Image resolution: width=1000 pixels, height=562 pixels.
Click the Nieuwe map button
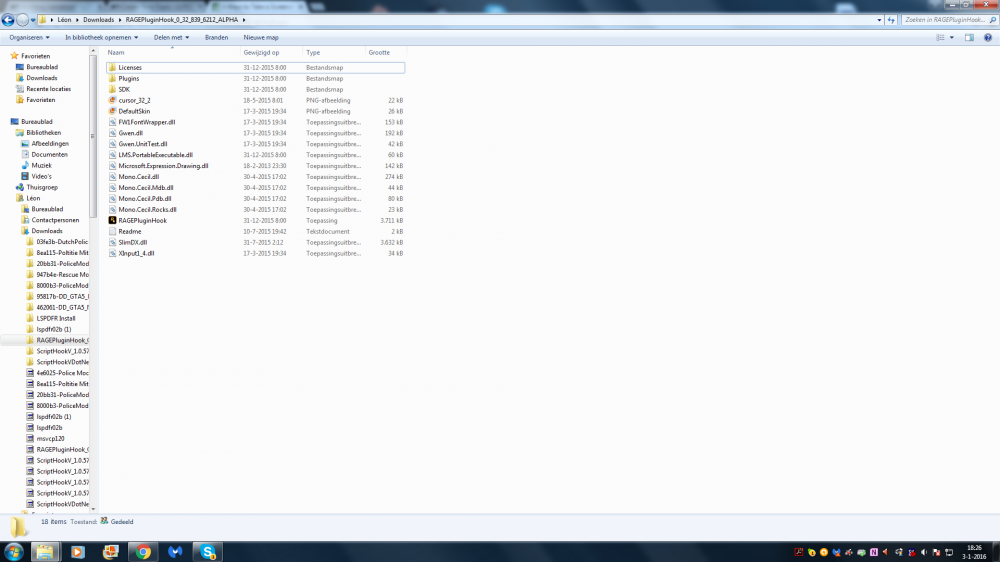(261, 38)
